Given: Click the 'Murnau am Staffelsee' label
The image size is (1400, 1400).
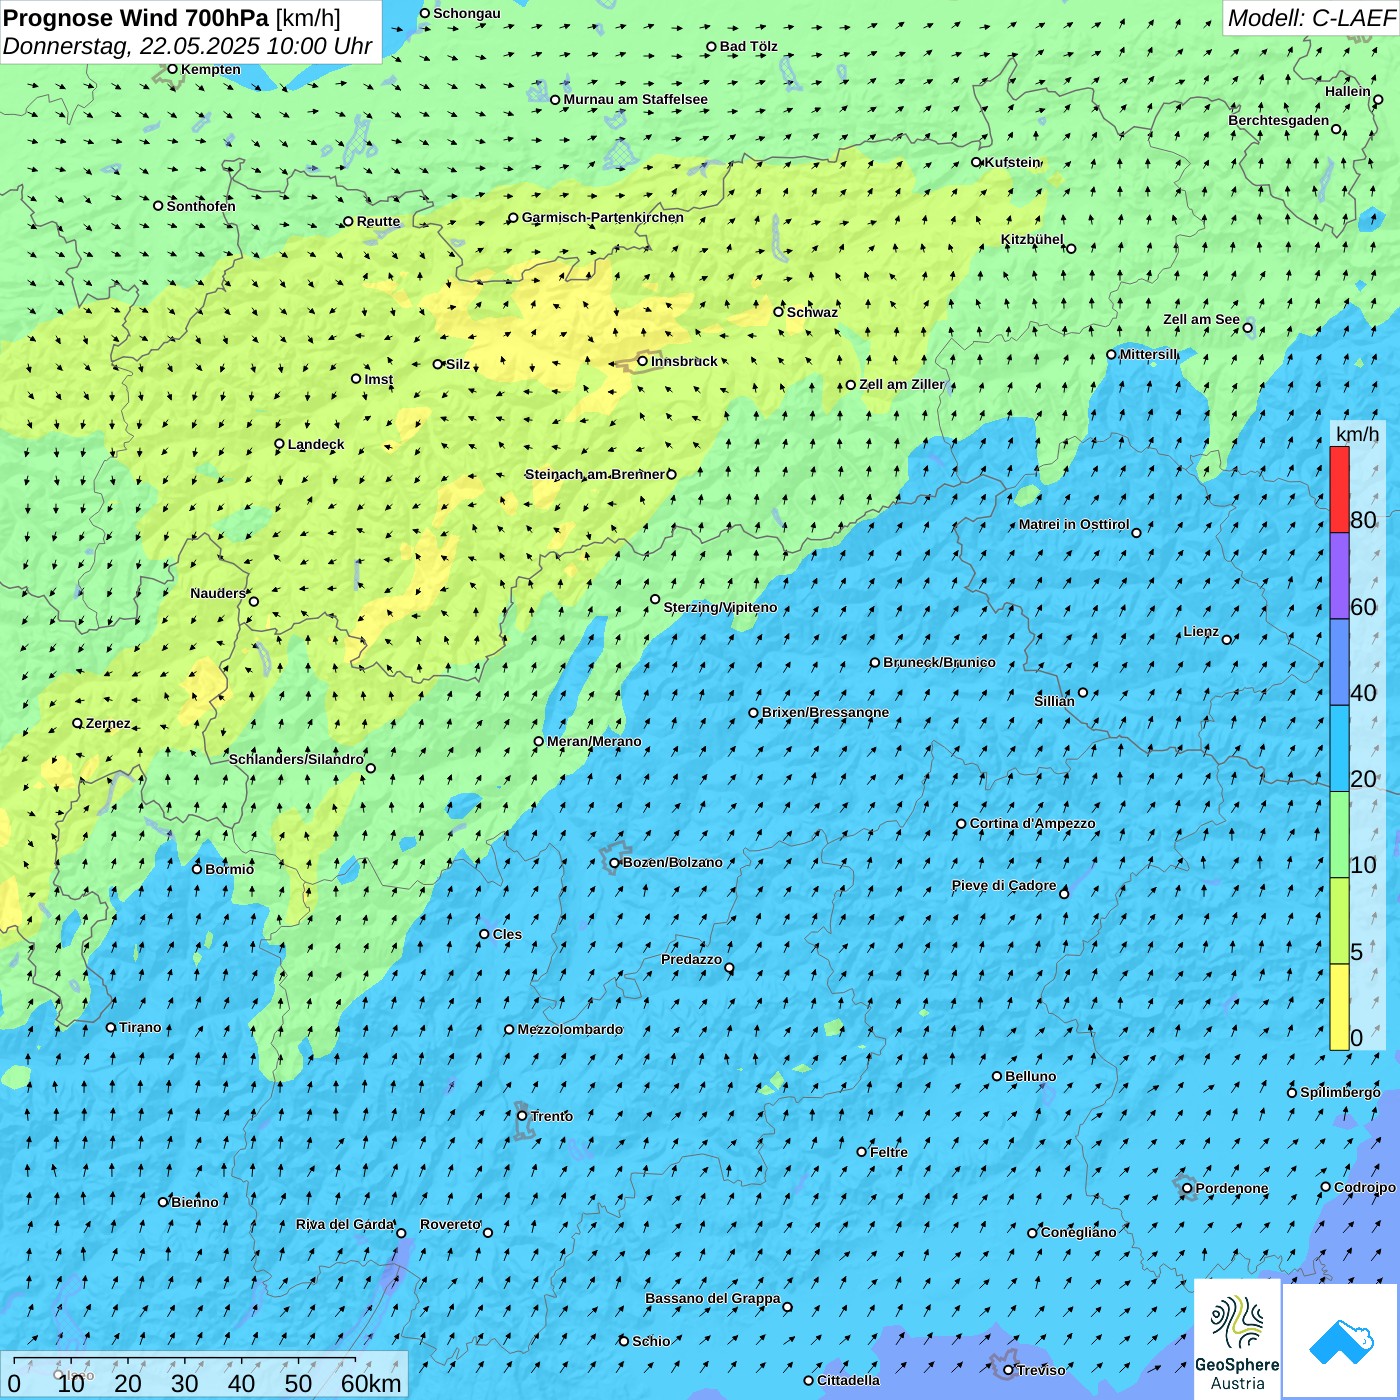Looking at the screenshot, I should pos(636,99).
